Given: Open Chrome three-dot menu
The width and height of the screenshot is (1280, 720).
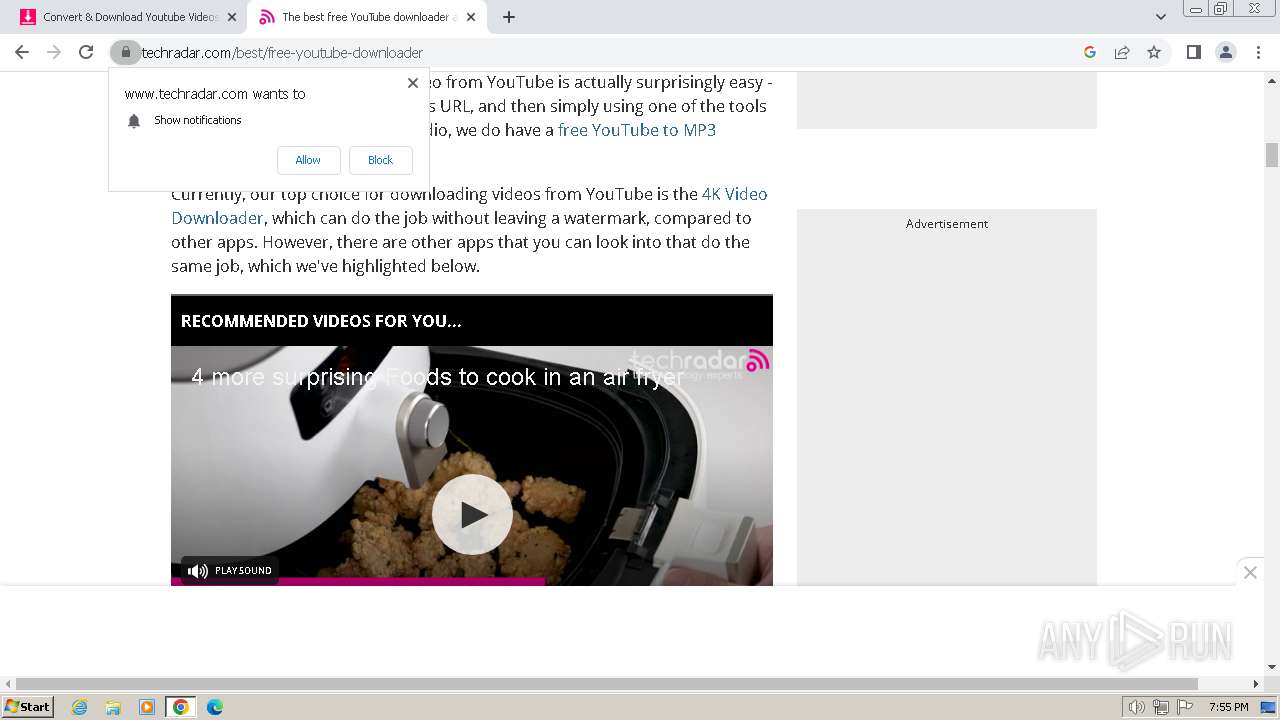Looking at the screenshot, I should pos(1258,52).
